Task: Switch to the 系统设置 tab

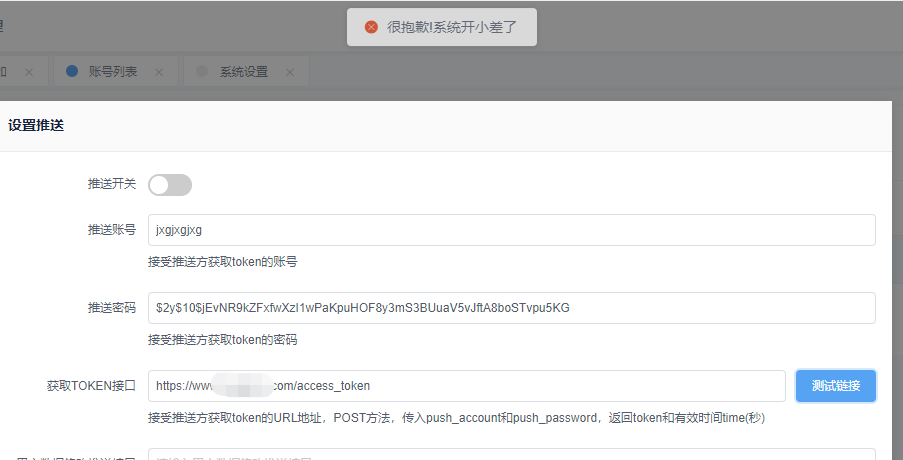Action: pyautogui.click(x=244, y=72)
